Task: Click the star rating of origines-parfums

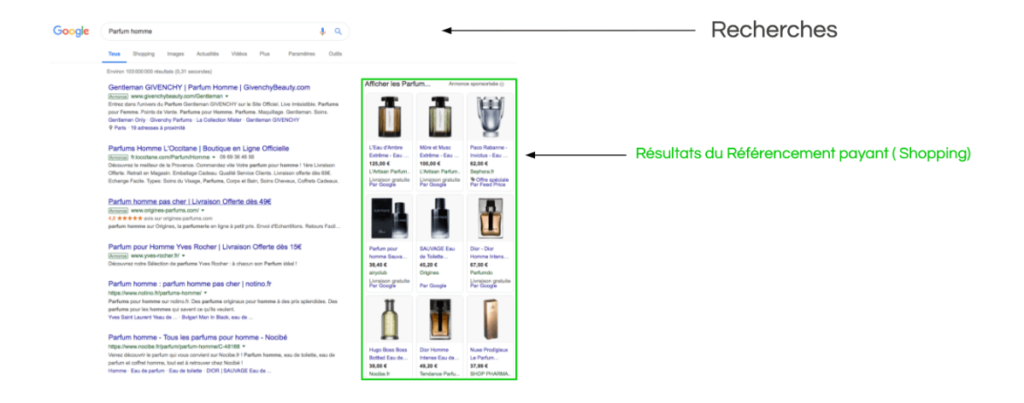Action: [x=131, y=218]
